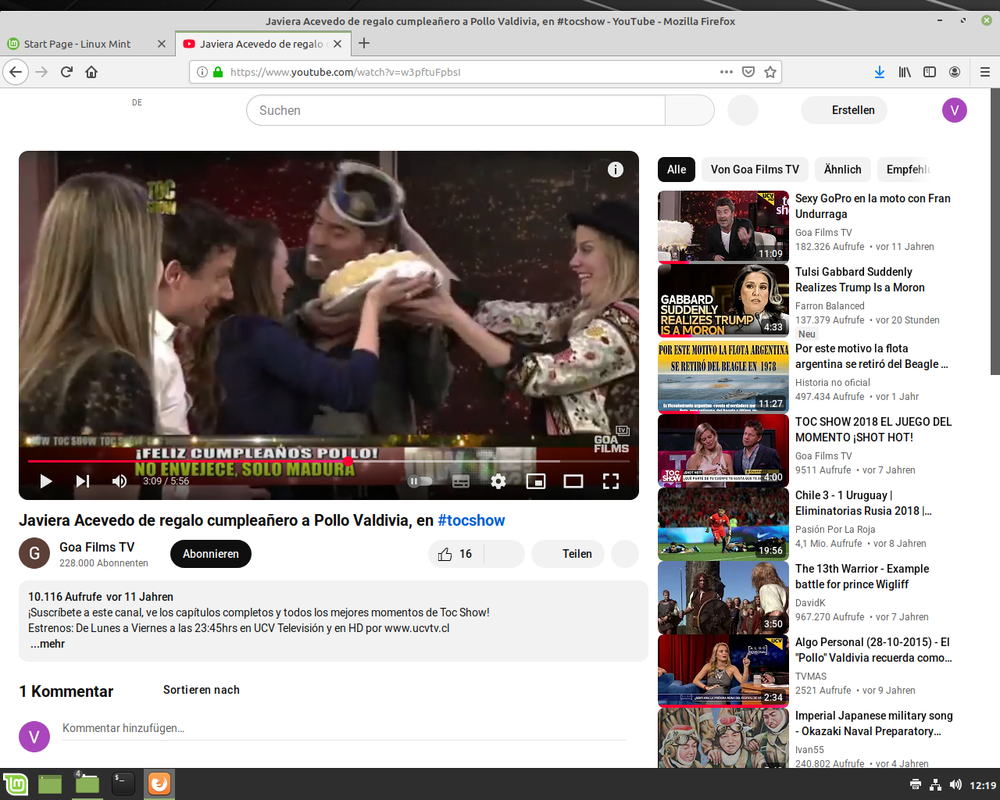Image resolution: width=1000 pixels, height=800 pixels.
Task: Open the Goa Films TV channel avatar
Action: [x=34, y=553]
